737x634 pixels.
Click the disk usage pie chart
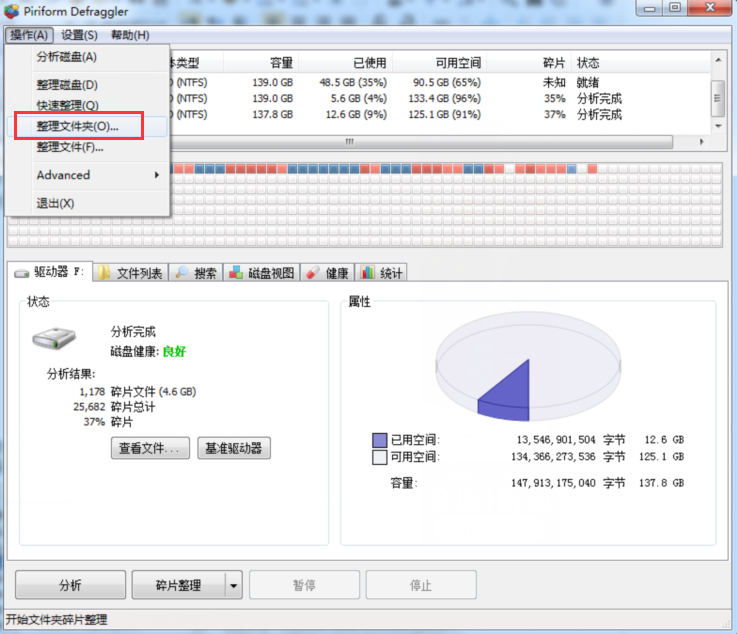(528, 367)
